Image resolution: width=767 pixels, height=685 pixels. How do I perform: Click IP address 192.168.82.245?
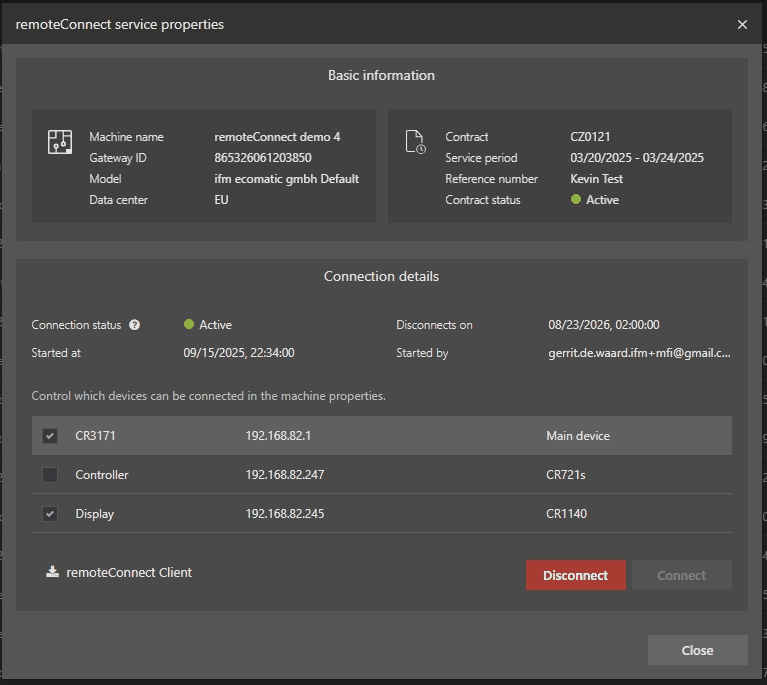click(x=285, y=514)
